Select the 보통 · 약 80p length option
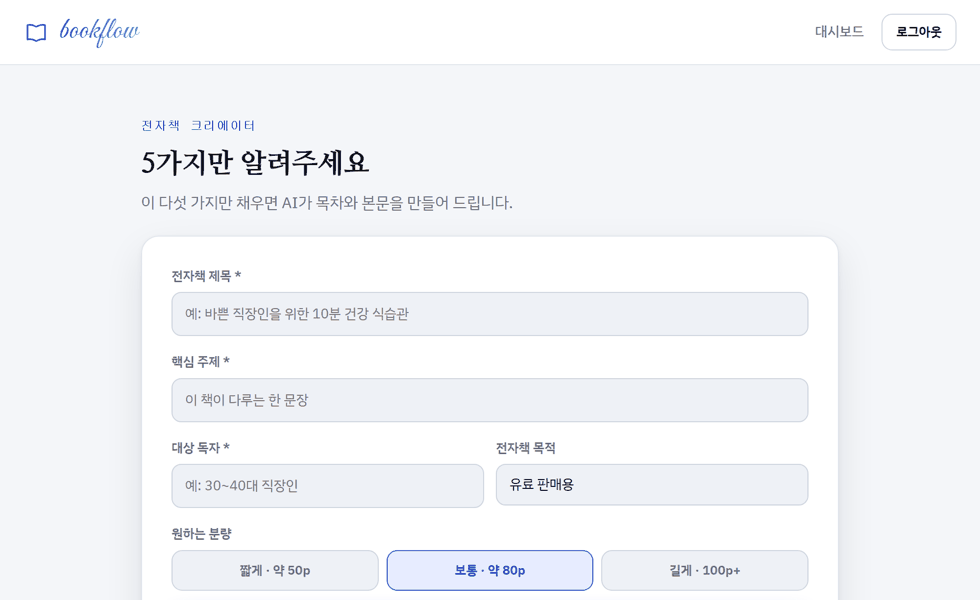The width and height of the screenshot is (980, 600). click(489, 570)
